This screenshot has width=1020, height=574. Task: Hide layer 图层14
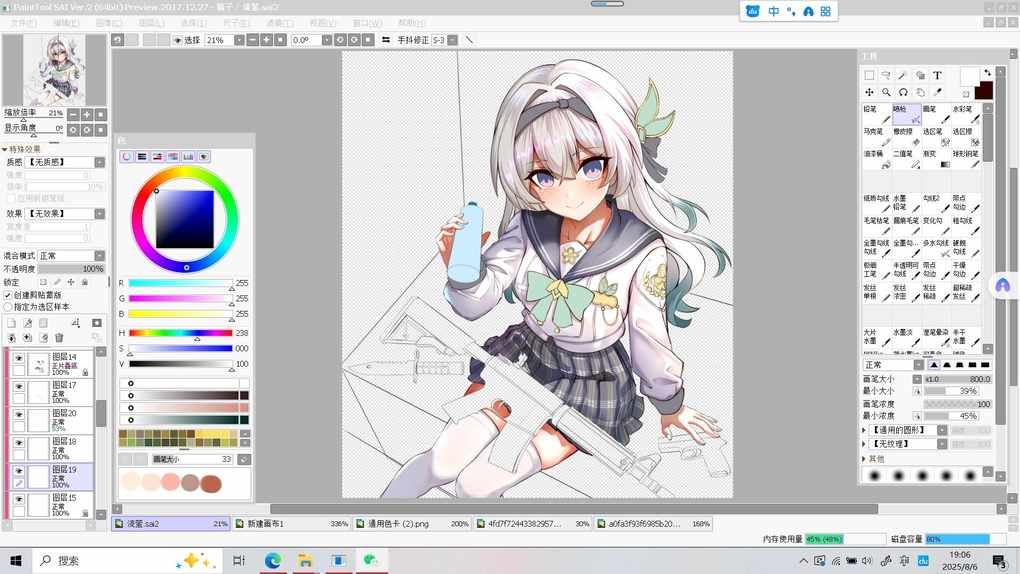[x=19, y=359]
